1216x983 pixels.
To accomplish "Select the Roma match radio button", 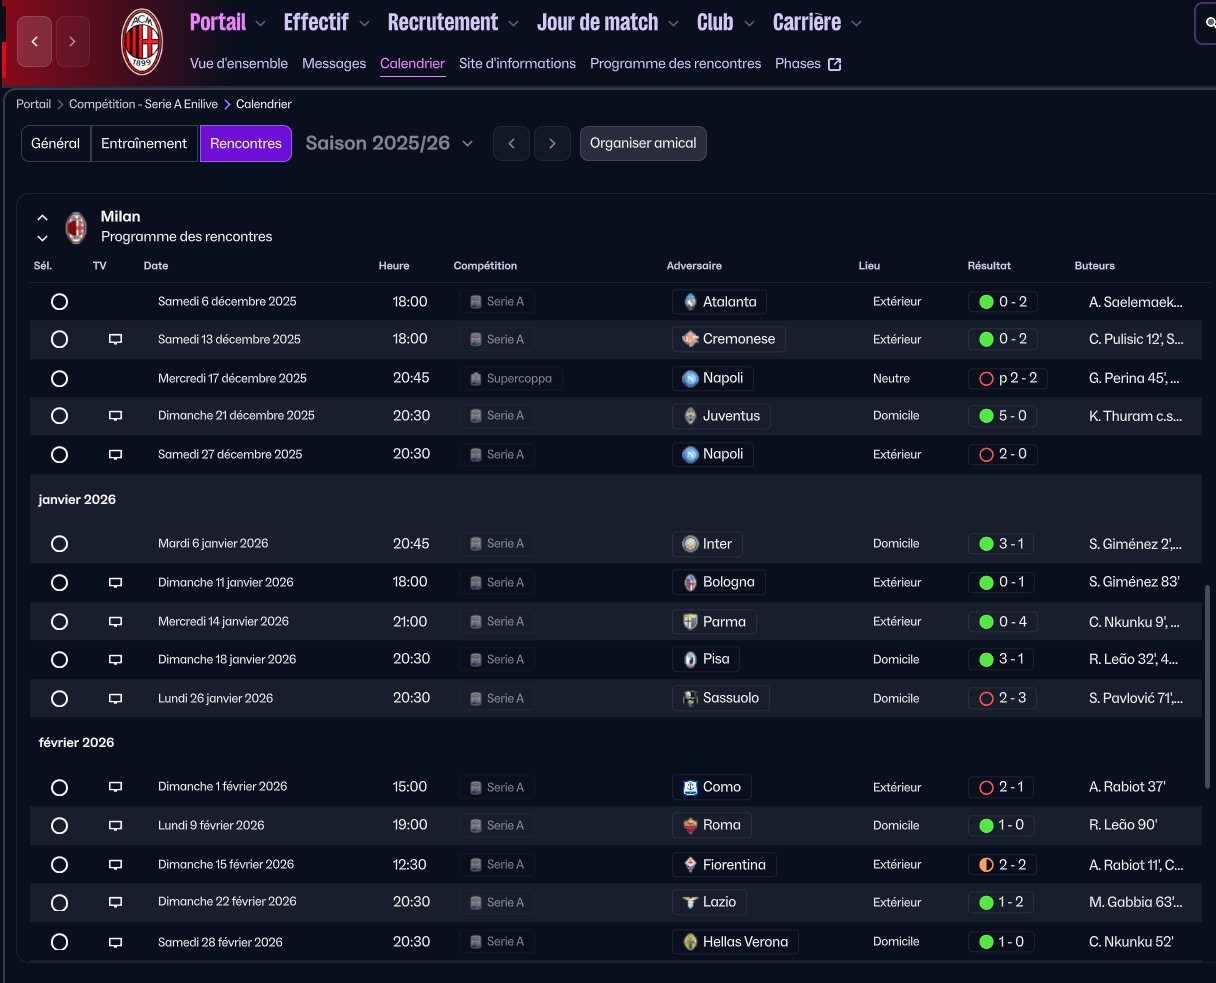I will pos(59,826).
